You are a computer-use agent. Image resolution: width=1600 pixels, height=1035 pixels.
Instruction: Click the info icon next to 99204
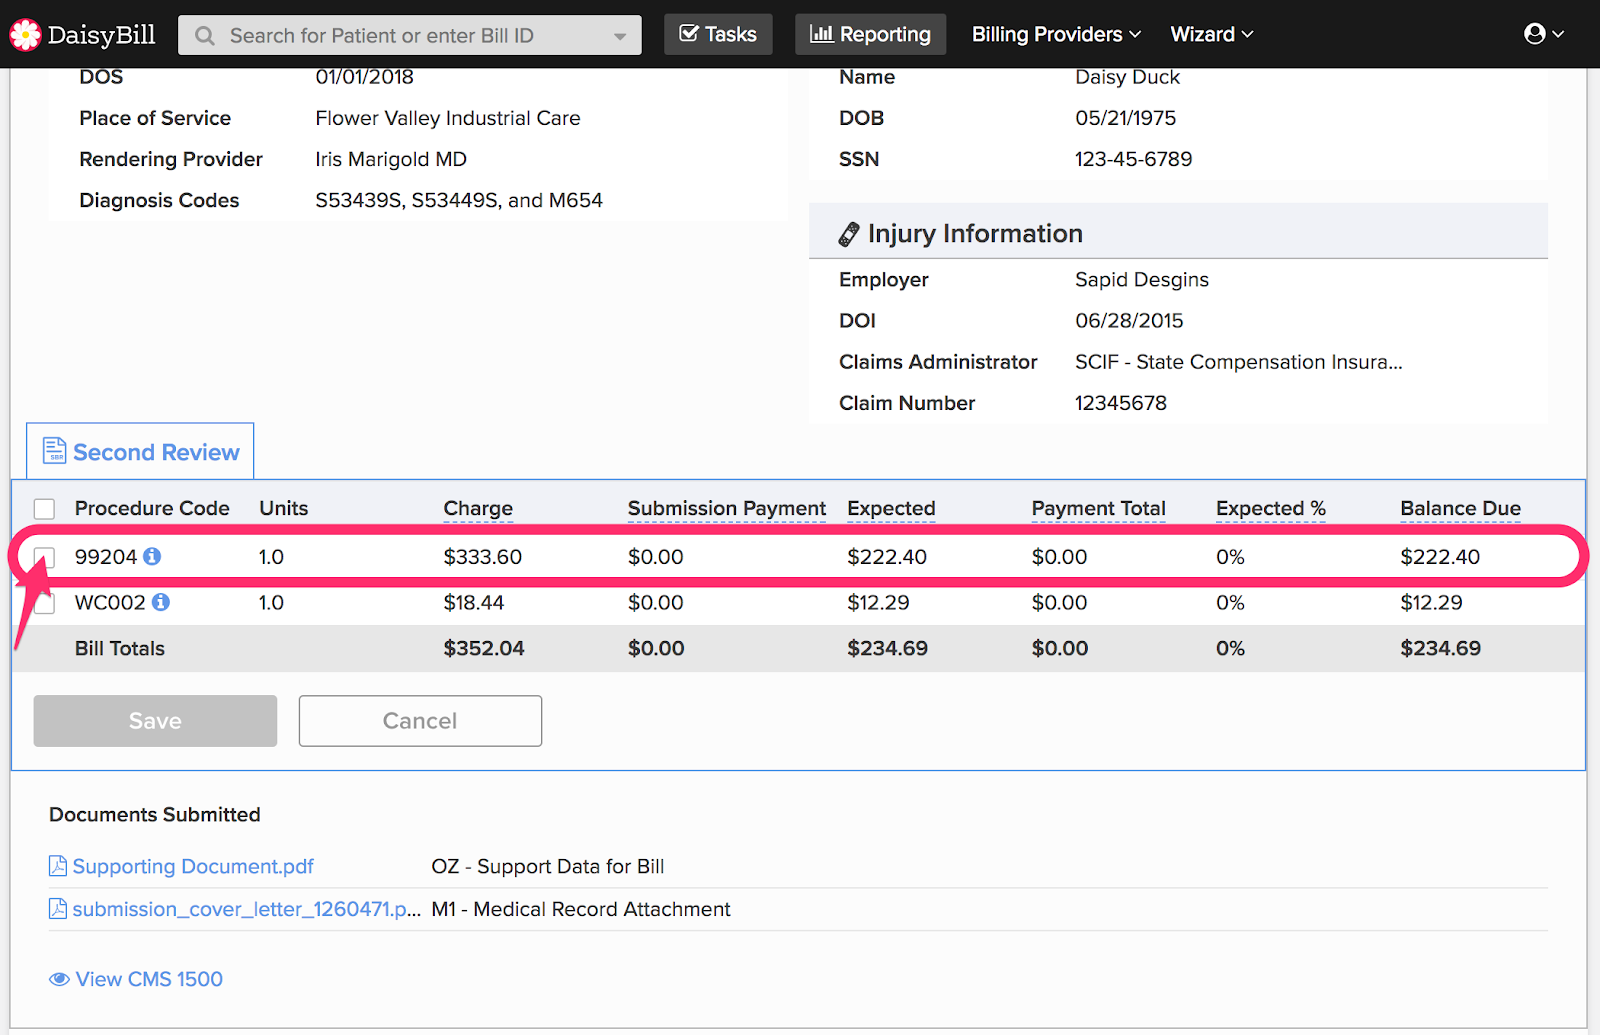tap(152, 556)
